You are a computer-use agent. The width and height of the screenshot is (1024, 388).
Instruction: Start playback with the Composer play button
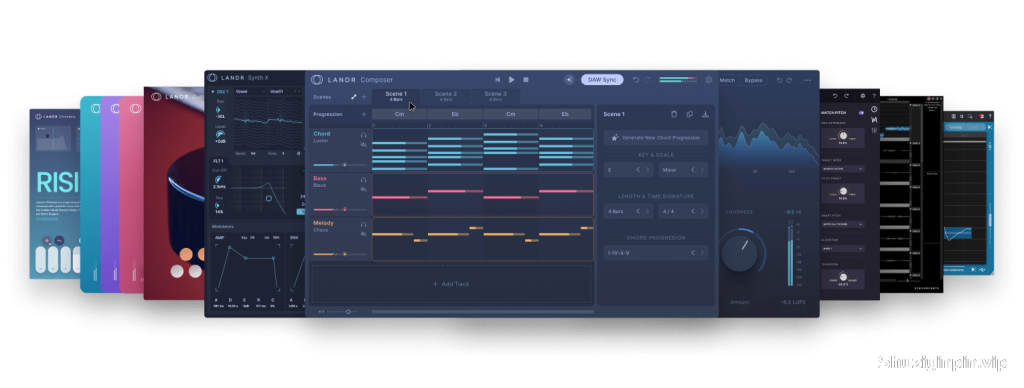(x=511, y=80)
